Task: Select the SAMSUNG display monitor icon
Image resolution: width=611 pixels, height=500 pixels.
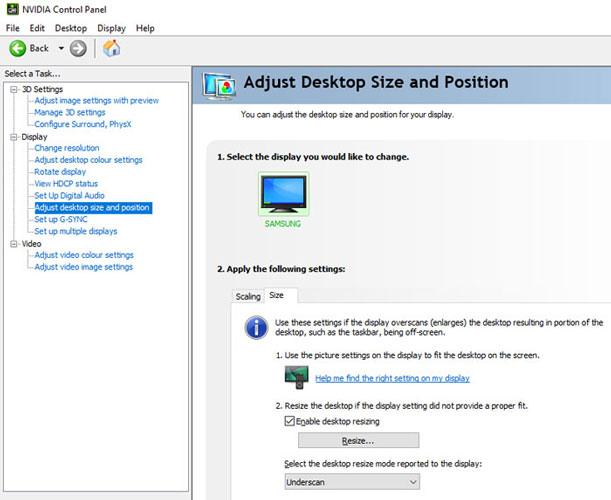Action: 283,195
